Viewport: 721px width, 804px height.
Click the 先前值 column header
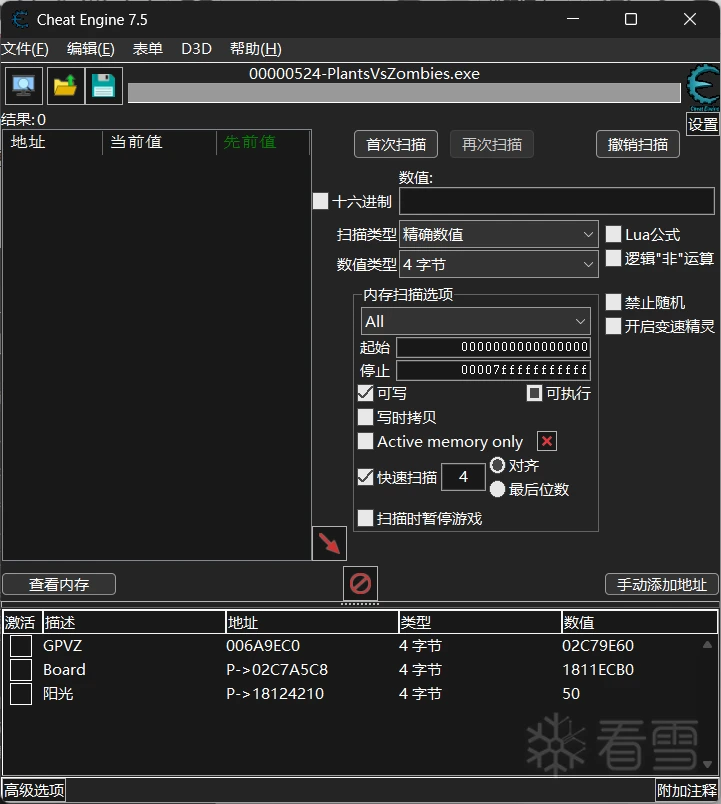point(263,142)
